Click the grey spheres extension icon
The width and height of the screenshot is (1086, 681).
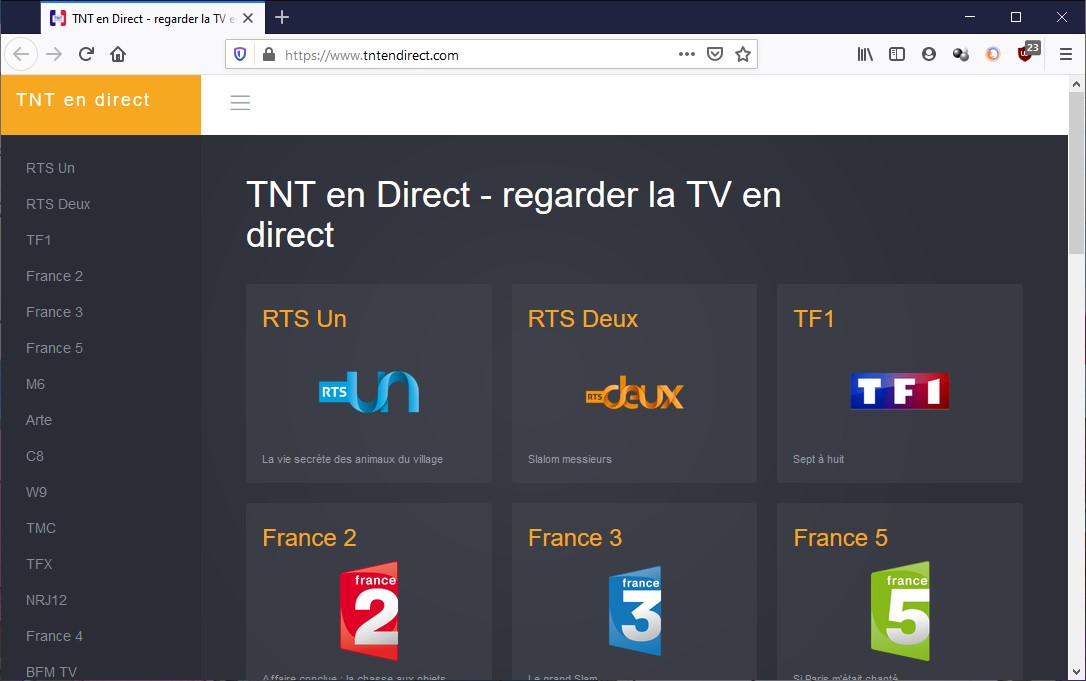961,54
